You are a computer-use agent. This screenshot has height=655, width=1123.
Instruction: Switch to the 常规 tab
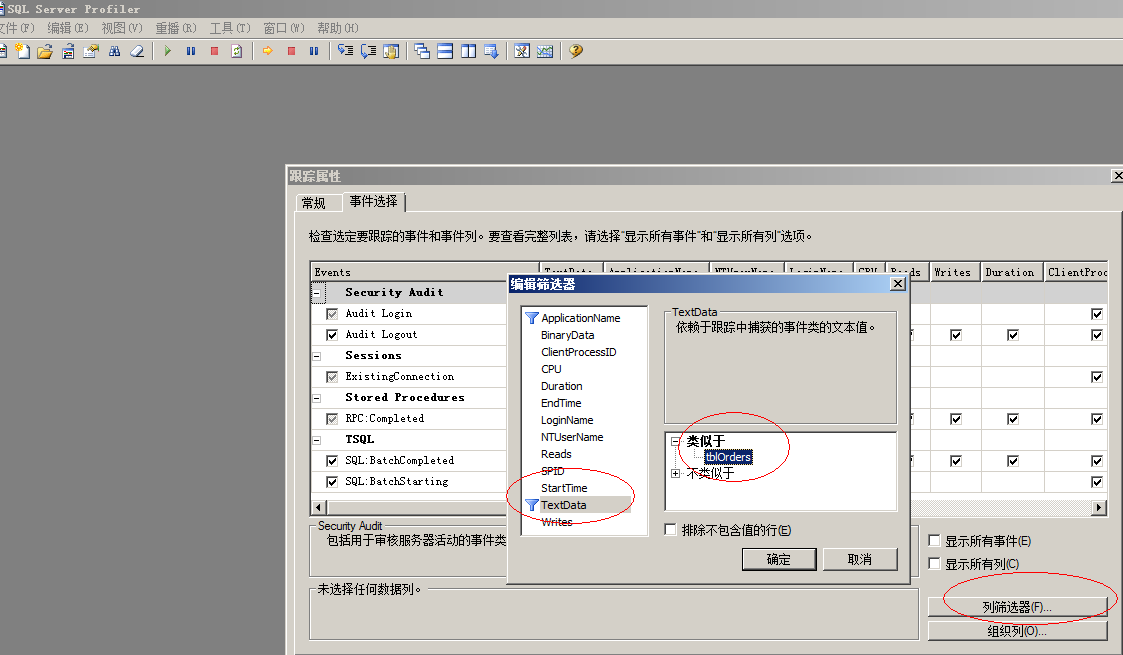point(314,203)
